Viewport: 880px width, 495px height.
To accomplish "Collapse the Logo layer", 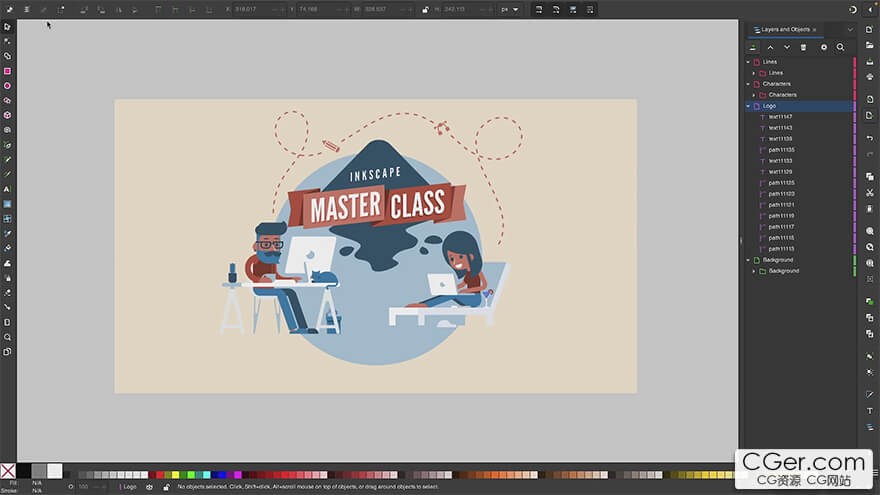I will pyautogui.click(x=748, y=106).
